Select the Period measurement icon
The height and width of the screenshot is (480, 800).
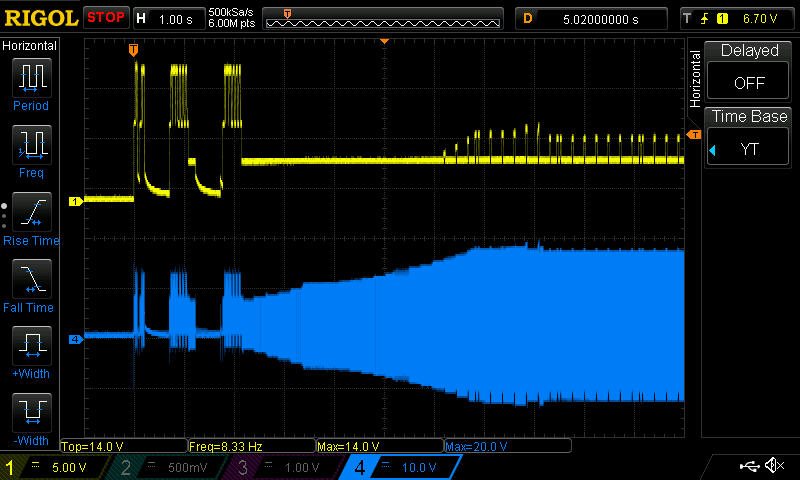click(x=32, y=78)
